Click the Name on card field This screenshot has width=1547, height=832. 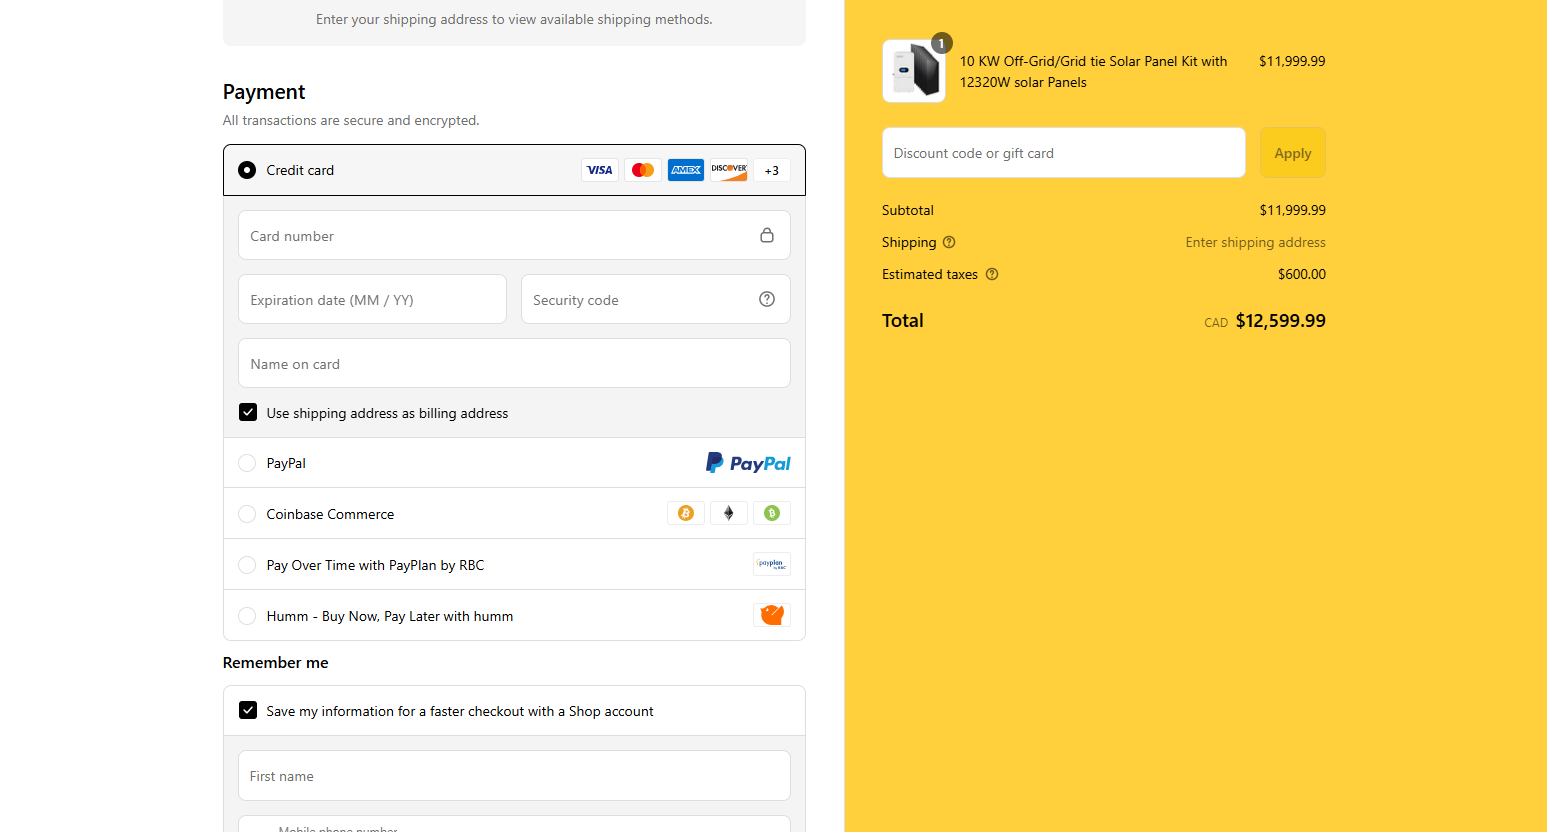tap(514, 364)
